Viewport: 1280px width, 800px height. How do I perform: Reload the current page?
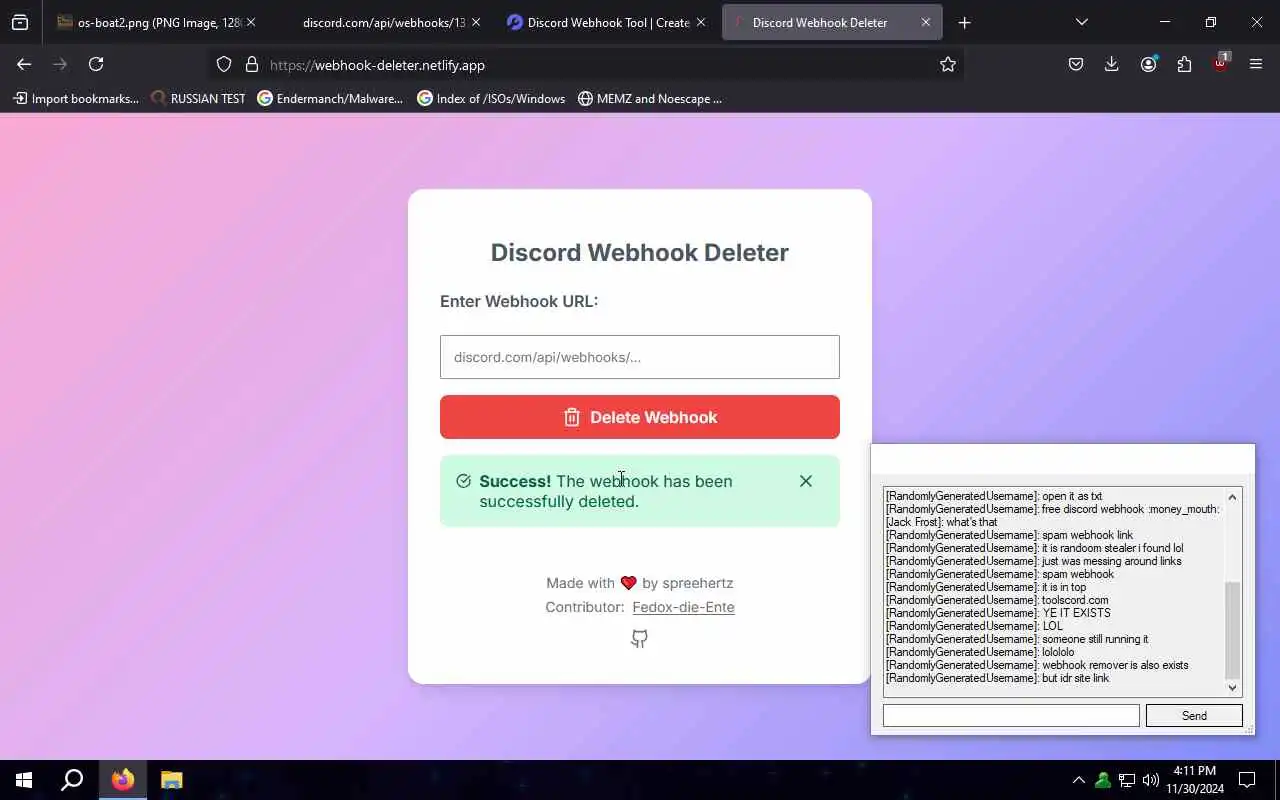coord(96,64)
